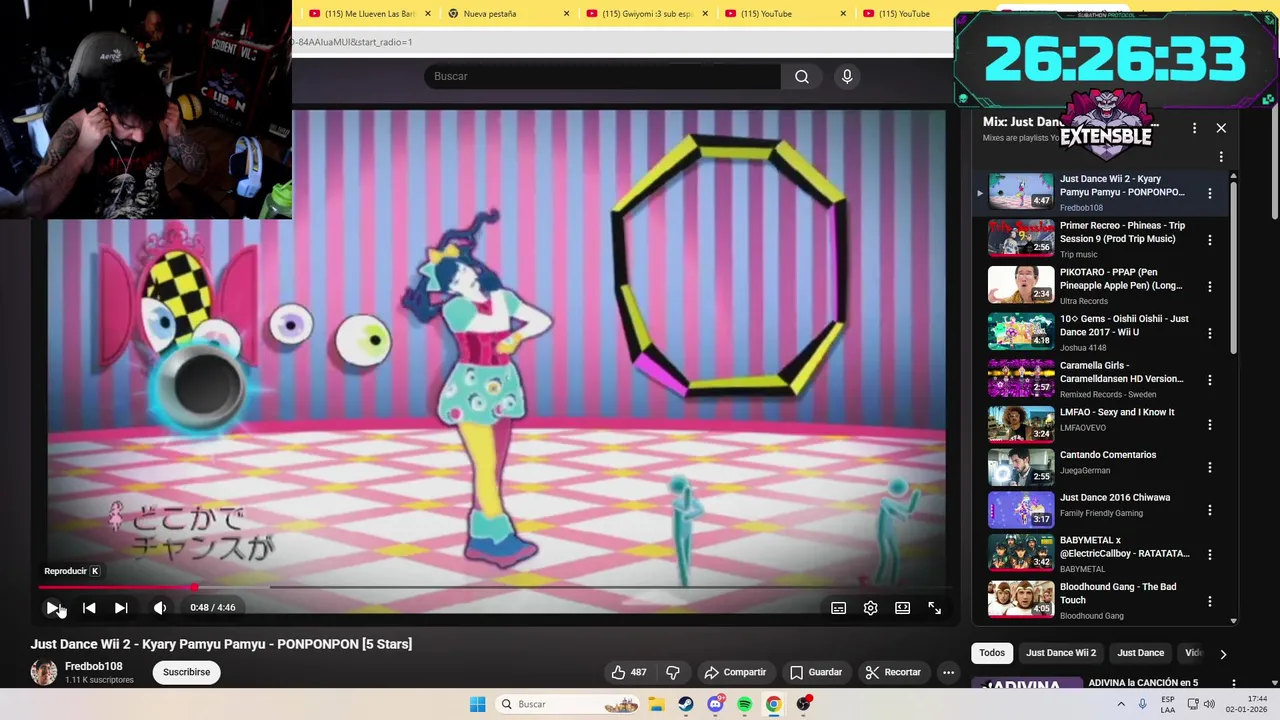Click the Play (Reproducir) button in player

coord(53,607)
